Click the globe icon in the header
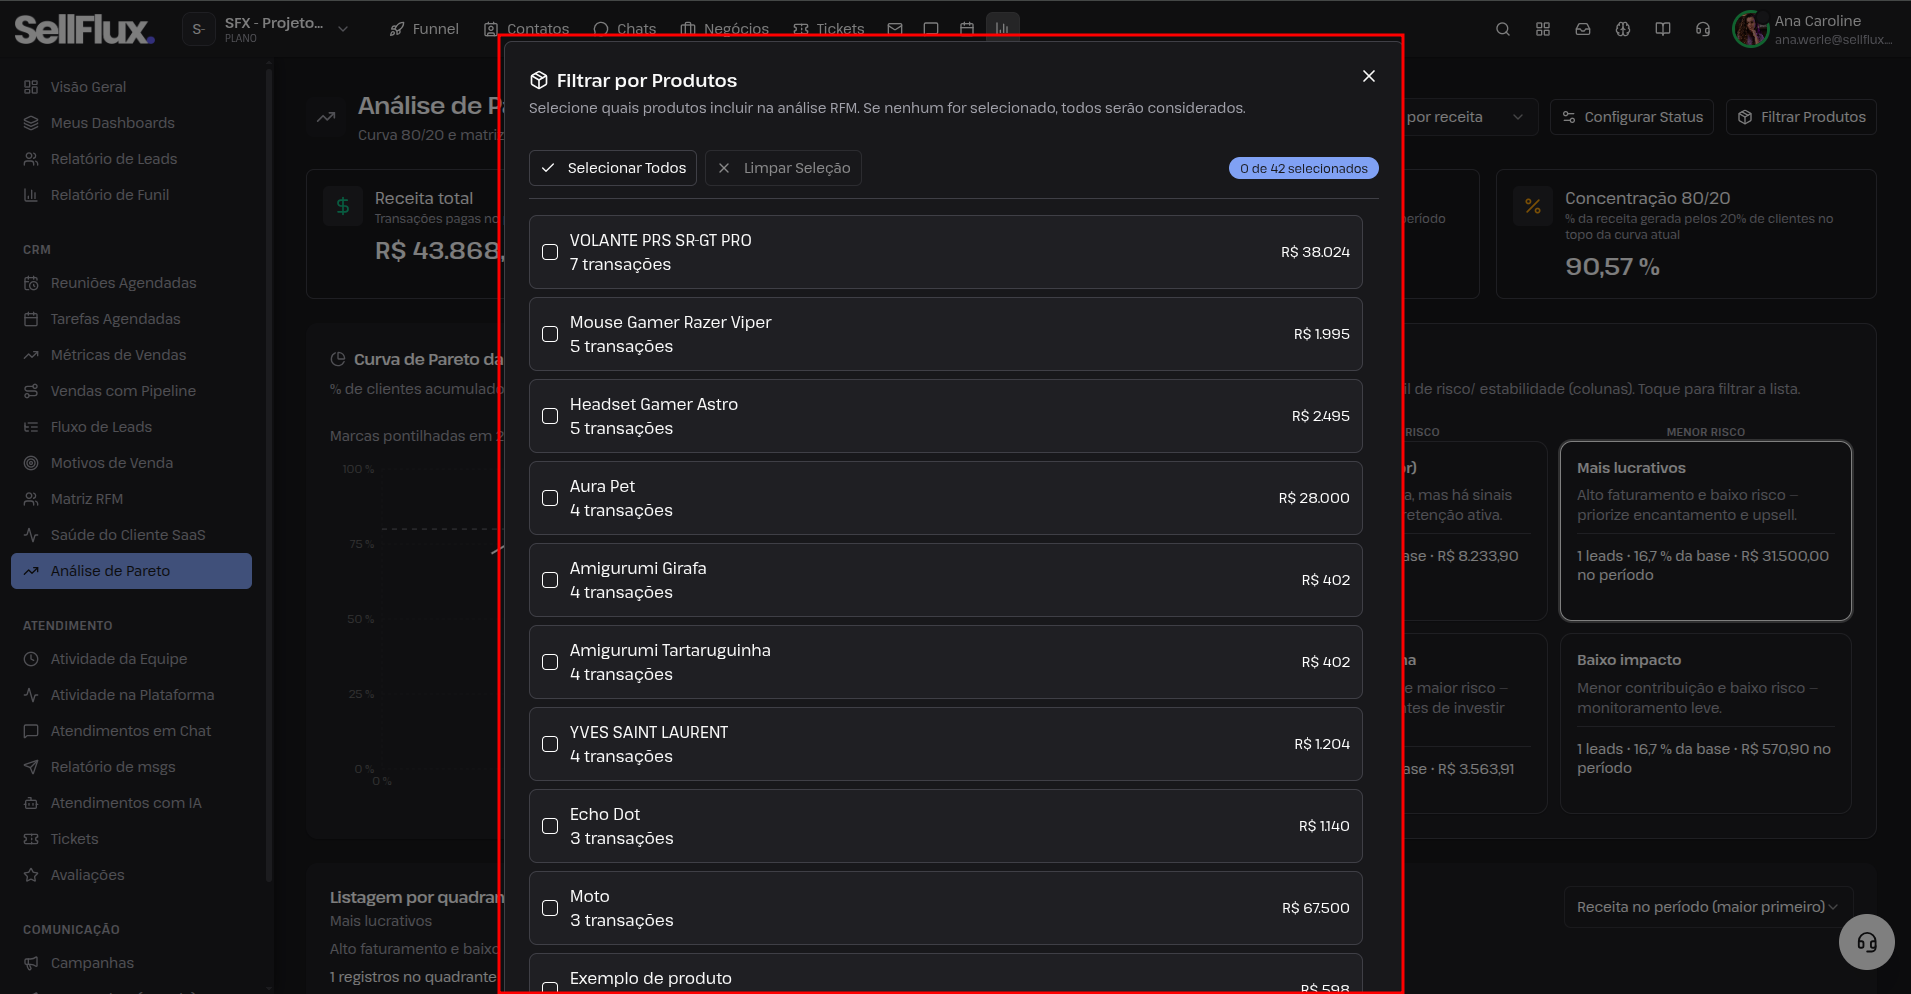Image resolution: width=1911 pixels, height=994 pixels. tap(1623, 29)
